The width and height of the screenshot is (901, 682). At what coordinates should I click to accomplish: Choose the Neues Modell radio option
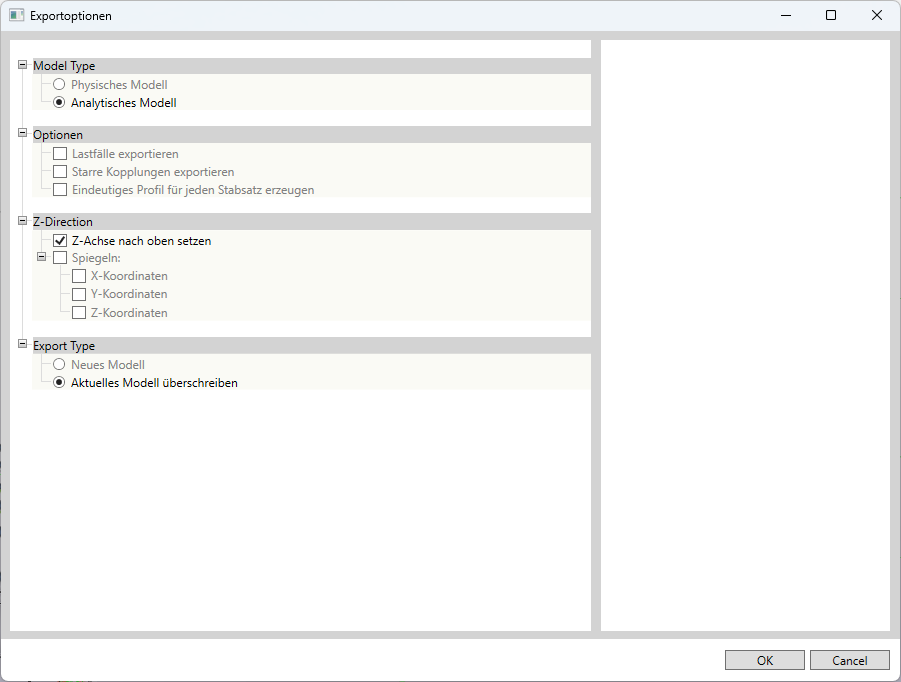[x=59, y=365]
